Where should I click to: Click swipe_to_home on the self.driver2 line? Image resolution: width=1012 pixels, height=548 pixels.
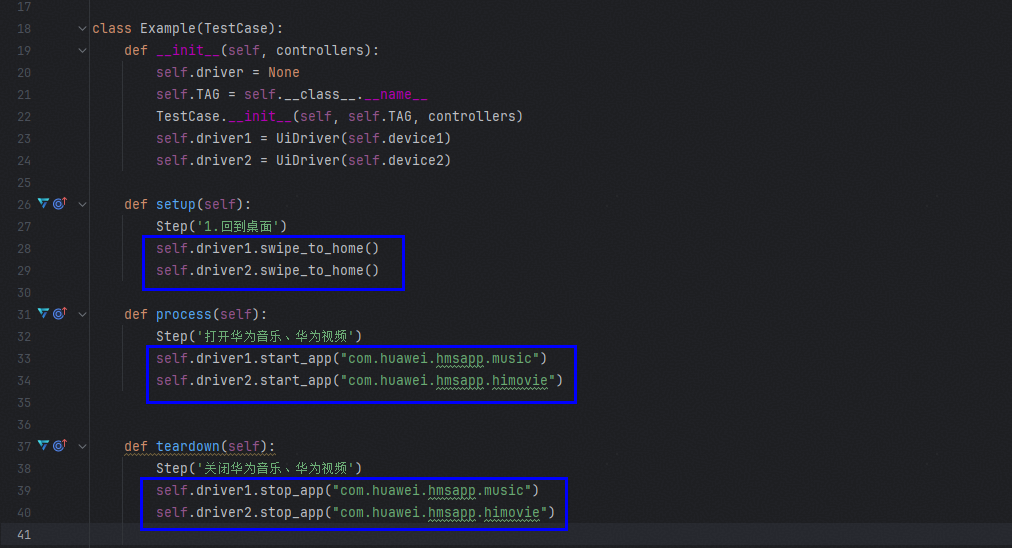312,270
